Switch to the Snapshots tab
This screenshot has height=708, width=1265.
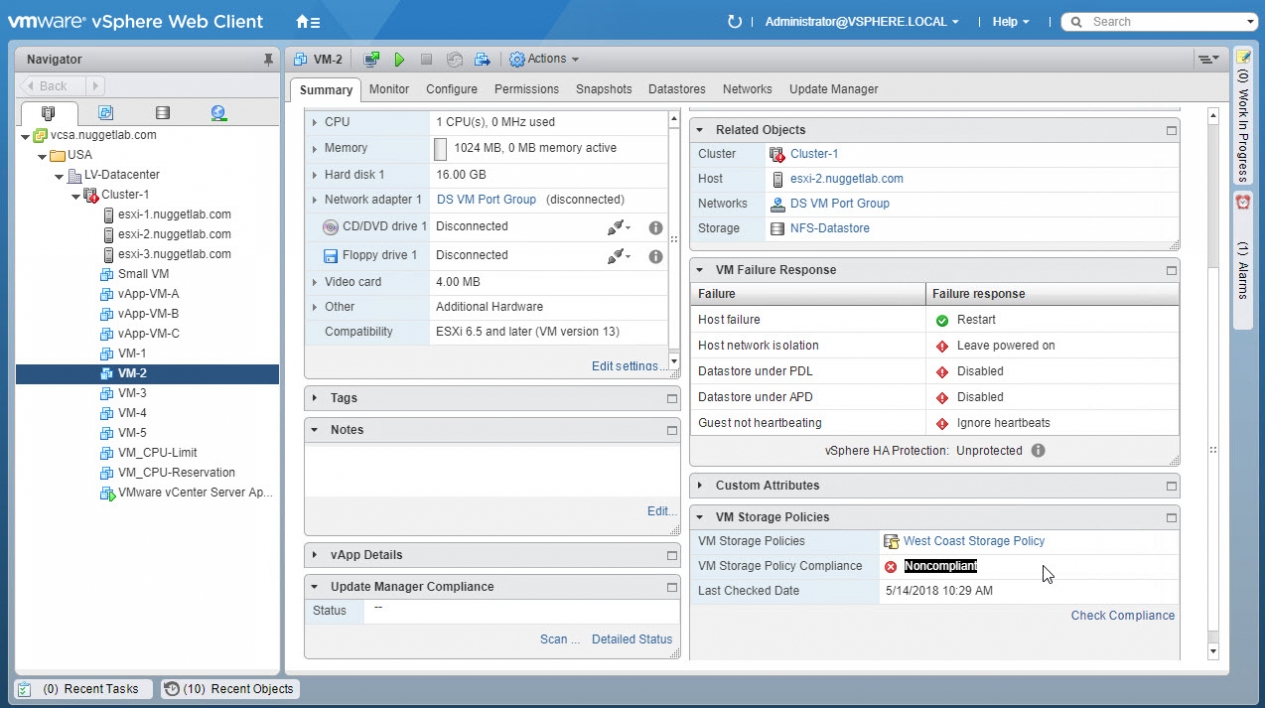pos(603,89)
